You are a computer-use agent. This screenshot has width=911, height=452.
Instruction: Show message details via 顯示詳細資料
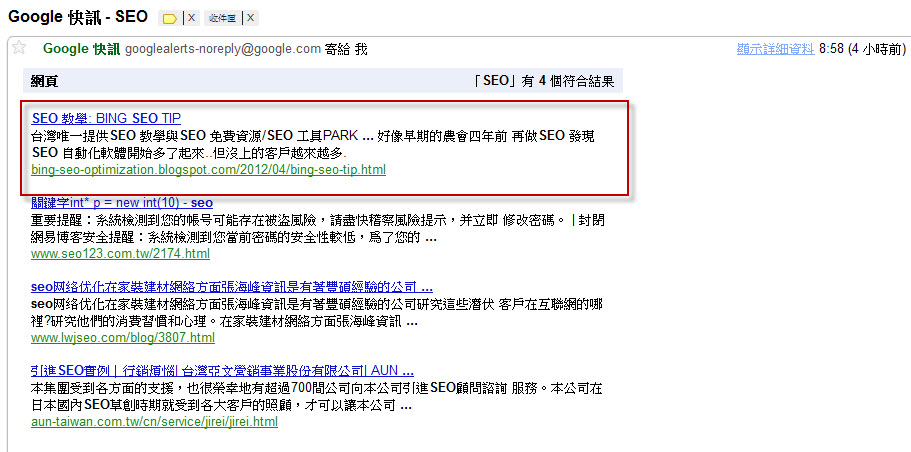coord(775,49)
